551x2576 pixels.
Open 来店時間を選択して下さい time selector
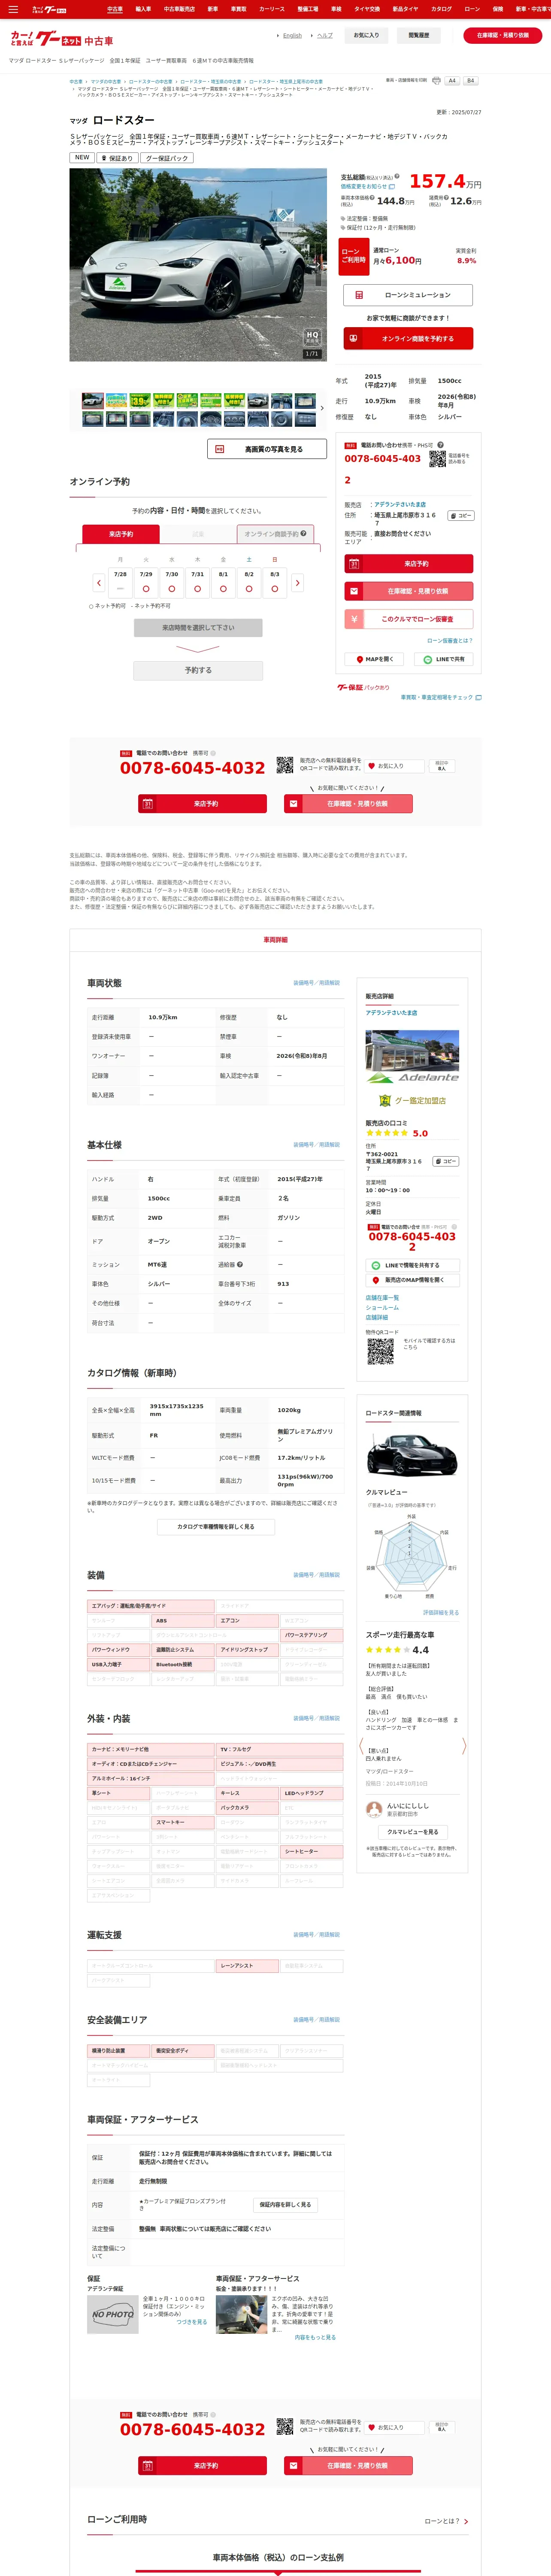tap(198, 628)
